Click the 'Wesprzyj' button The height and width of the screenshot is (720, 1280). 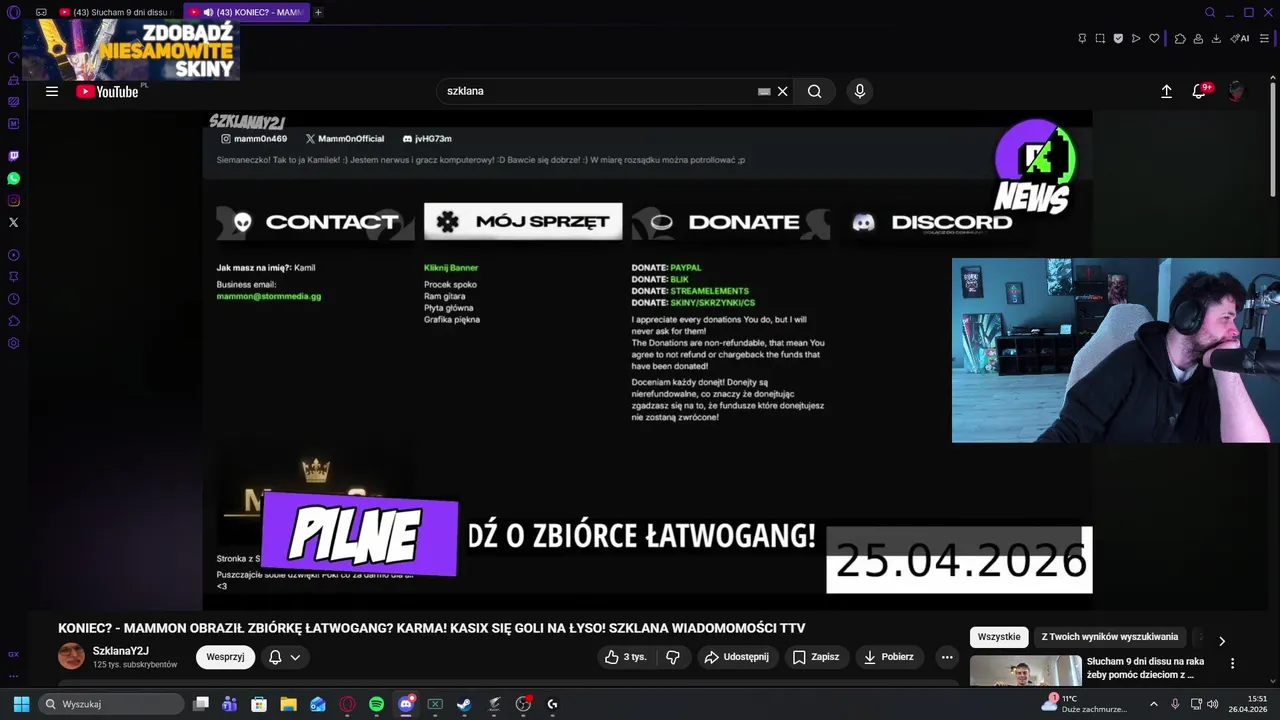[x=225, y=657]
